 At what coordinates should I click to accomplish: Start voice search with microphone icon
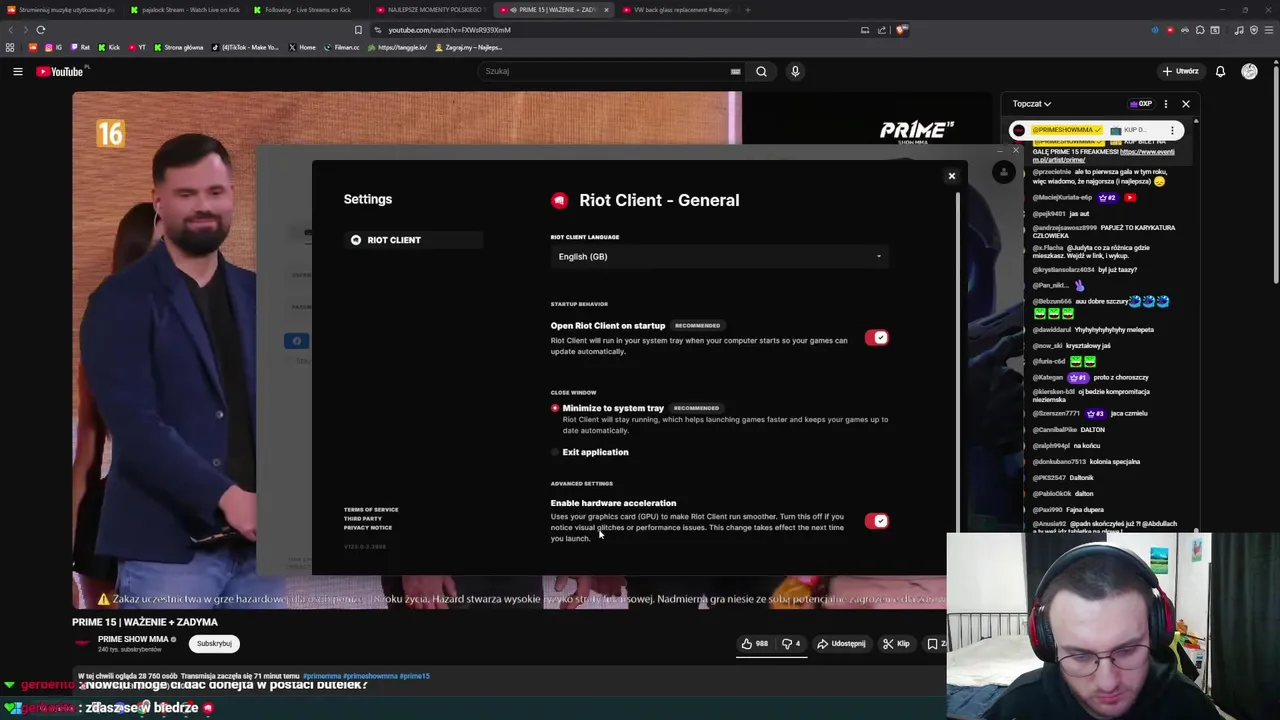(795, 71)
